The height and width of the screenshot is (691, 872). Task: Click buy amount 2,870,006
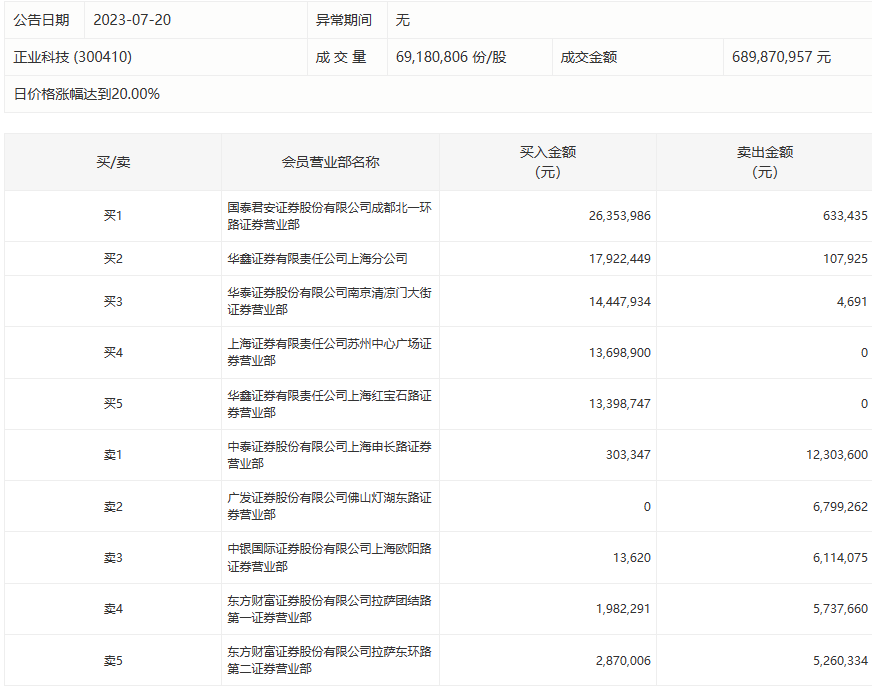click(623, 660)
